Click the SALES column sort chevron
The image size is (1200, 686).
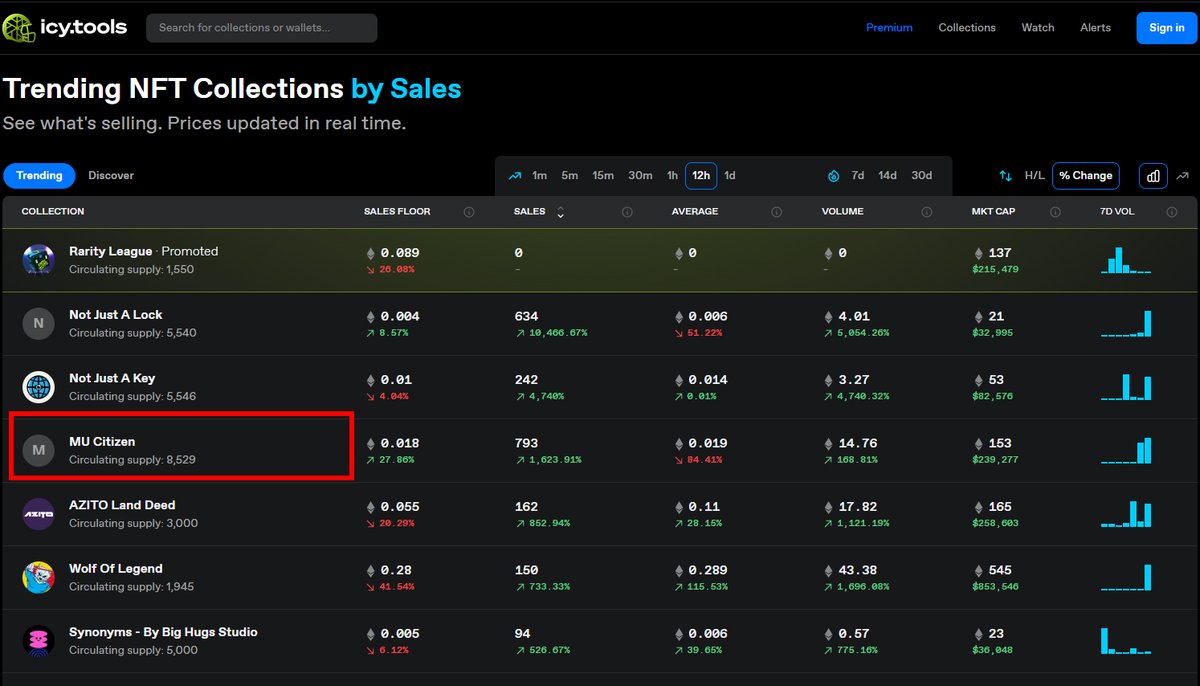coord(560,212)
